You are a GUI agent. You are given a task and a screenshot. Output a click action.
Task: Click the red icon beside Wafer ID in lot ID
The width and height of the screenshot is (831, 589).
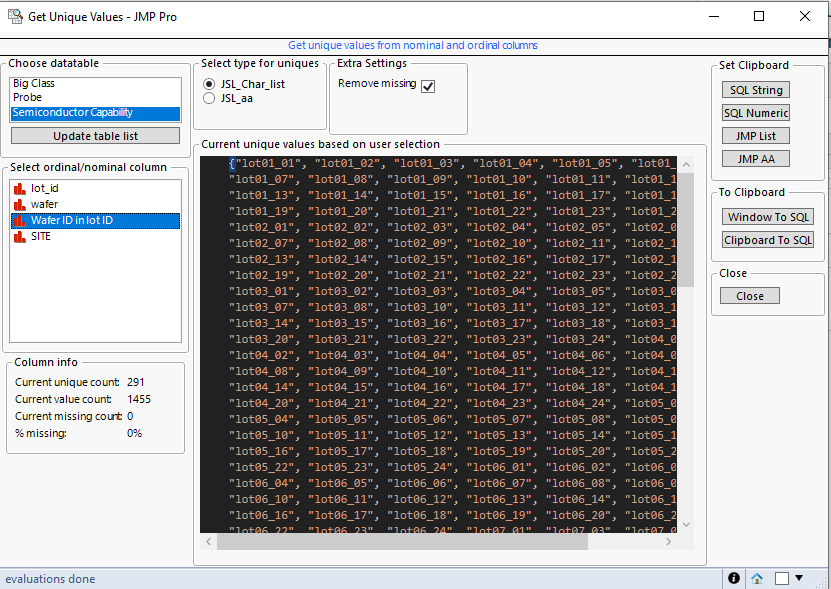click(20, 221)
